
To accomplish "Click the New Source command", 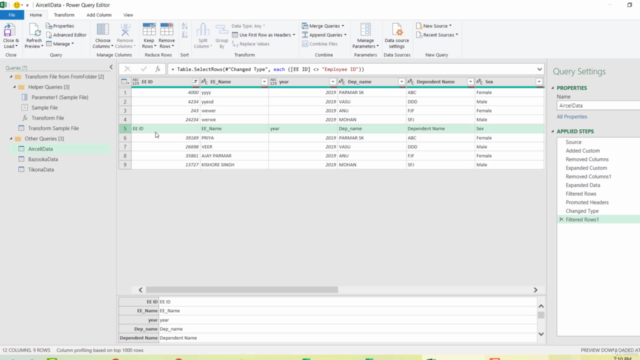I will click(434, 26).
